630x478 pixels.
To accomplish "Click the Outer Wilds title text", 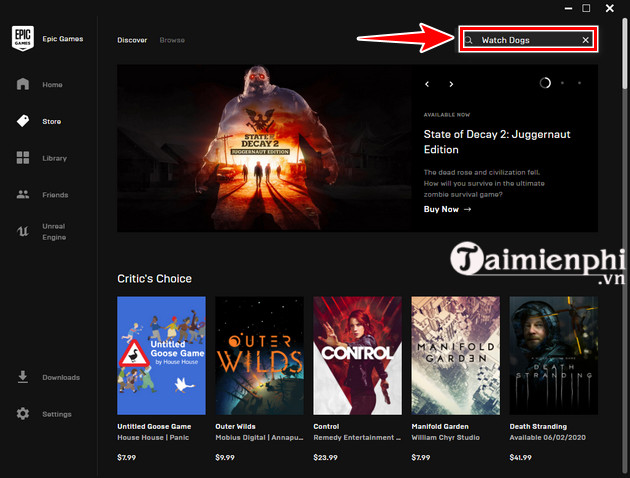I will coord(235,426).
